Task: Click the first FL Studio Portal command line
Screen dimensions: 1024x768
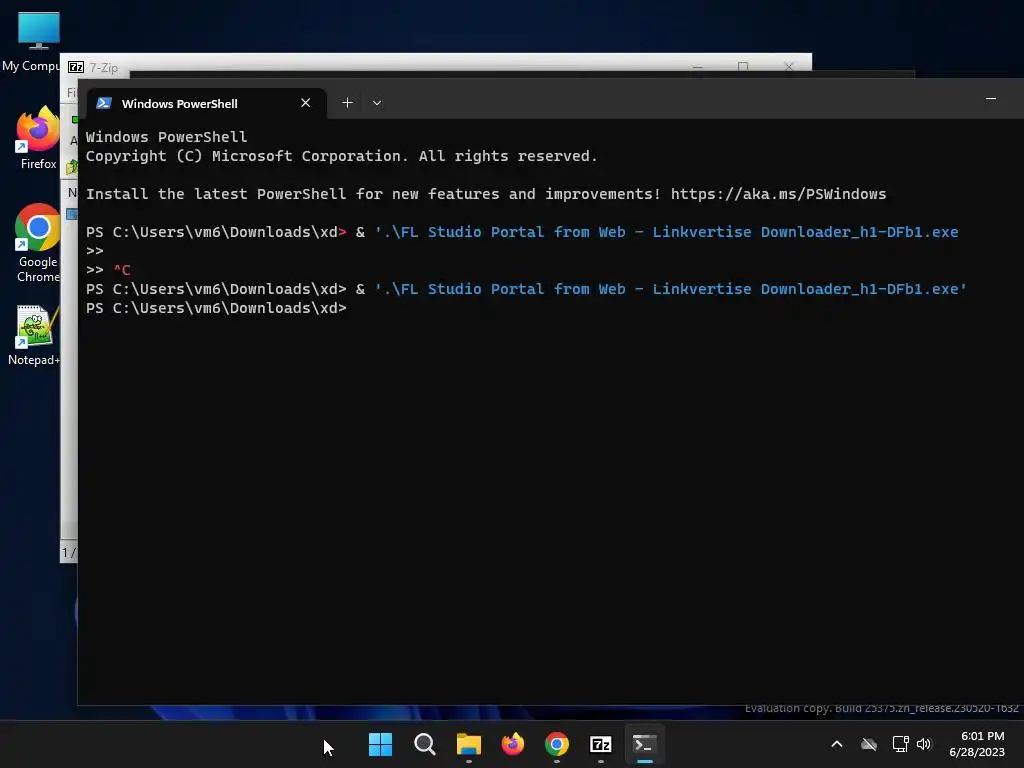Action: pyautogui.click(x=522, y=232)
